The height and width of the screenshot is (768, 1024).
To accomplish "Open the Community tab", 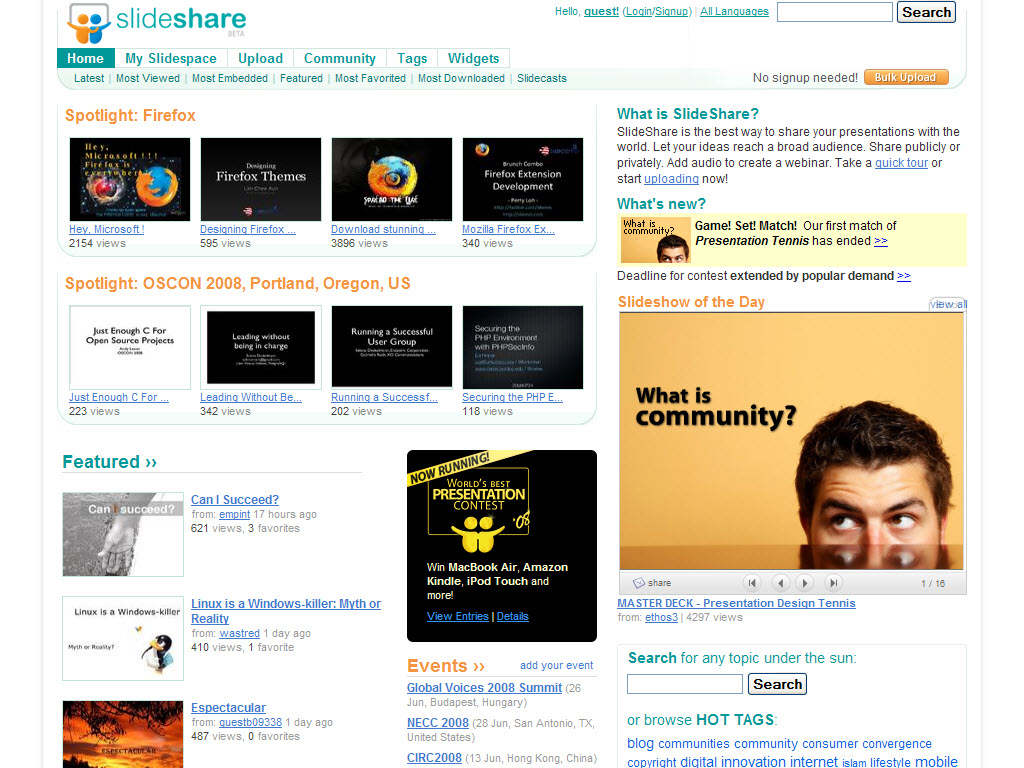I will (340, 58).
